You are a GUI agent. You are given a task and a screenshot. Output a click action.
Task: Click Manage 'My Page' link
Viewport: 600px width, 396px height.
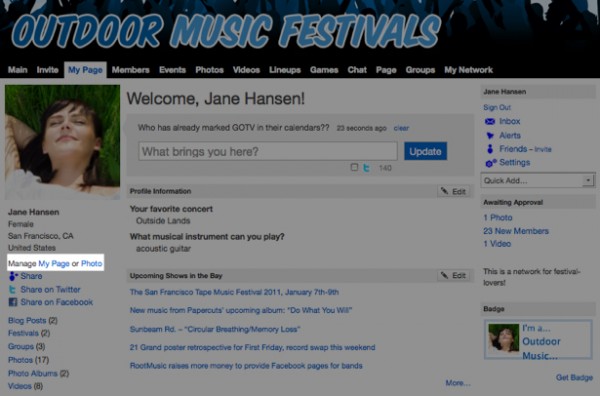click(x=54, y=264)
